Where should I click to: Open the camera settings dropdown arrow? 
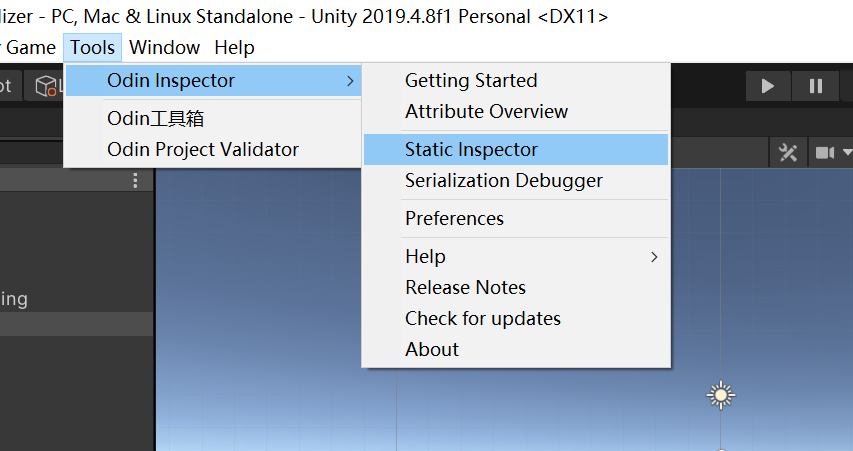click(847, 152)
